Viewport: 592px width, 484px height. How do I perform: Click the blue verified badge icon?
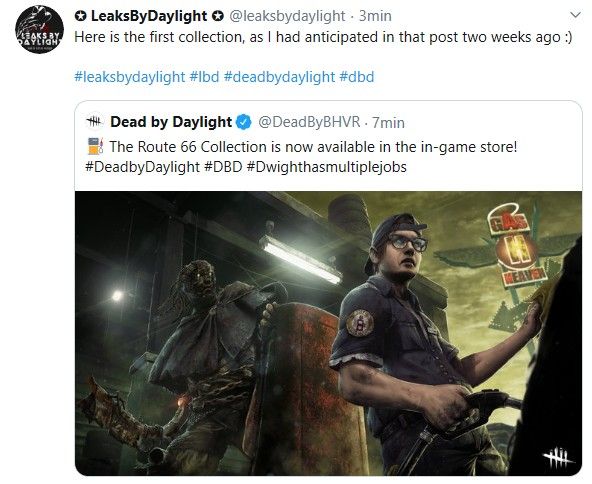click(244, 122)
